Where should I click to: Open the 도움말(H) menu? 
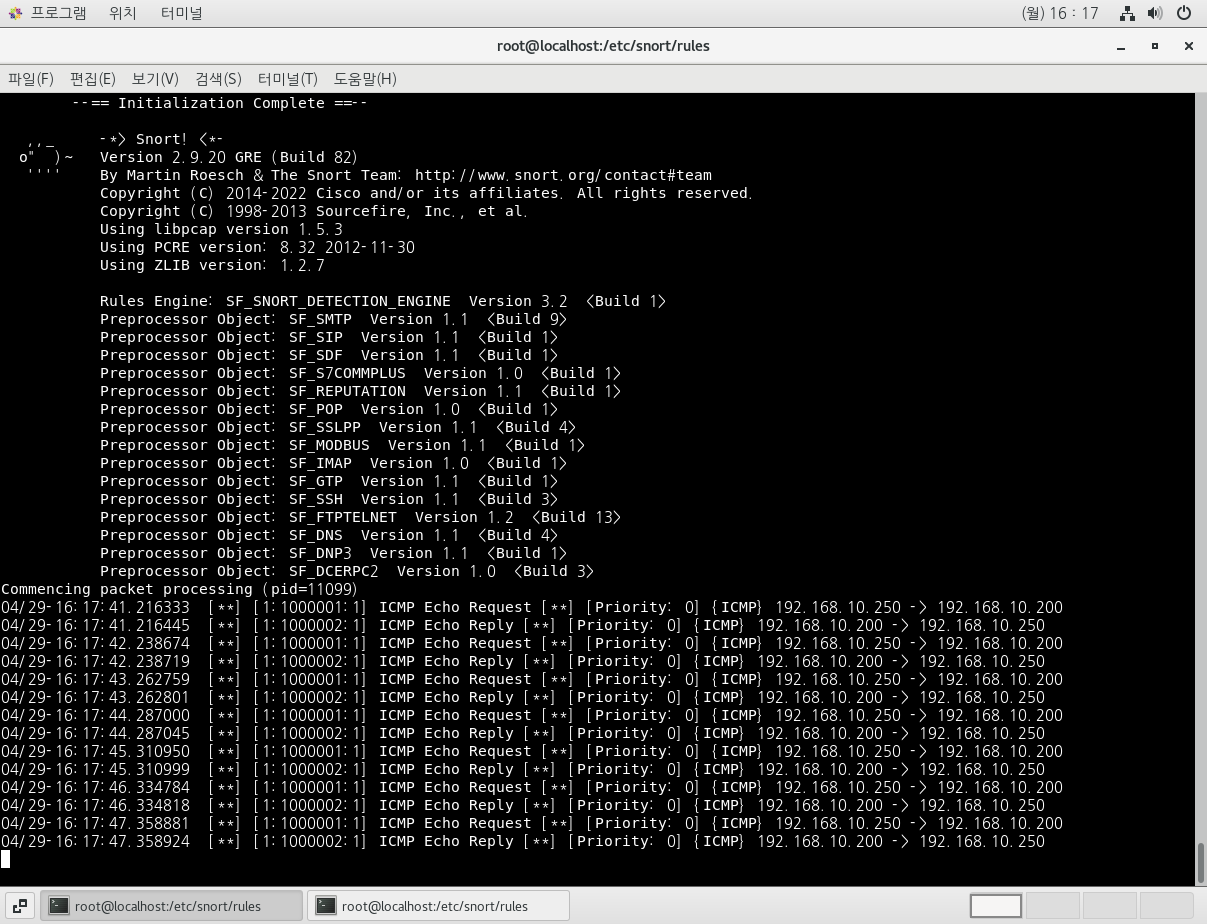pyautogui.click(x=365, y=79)
